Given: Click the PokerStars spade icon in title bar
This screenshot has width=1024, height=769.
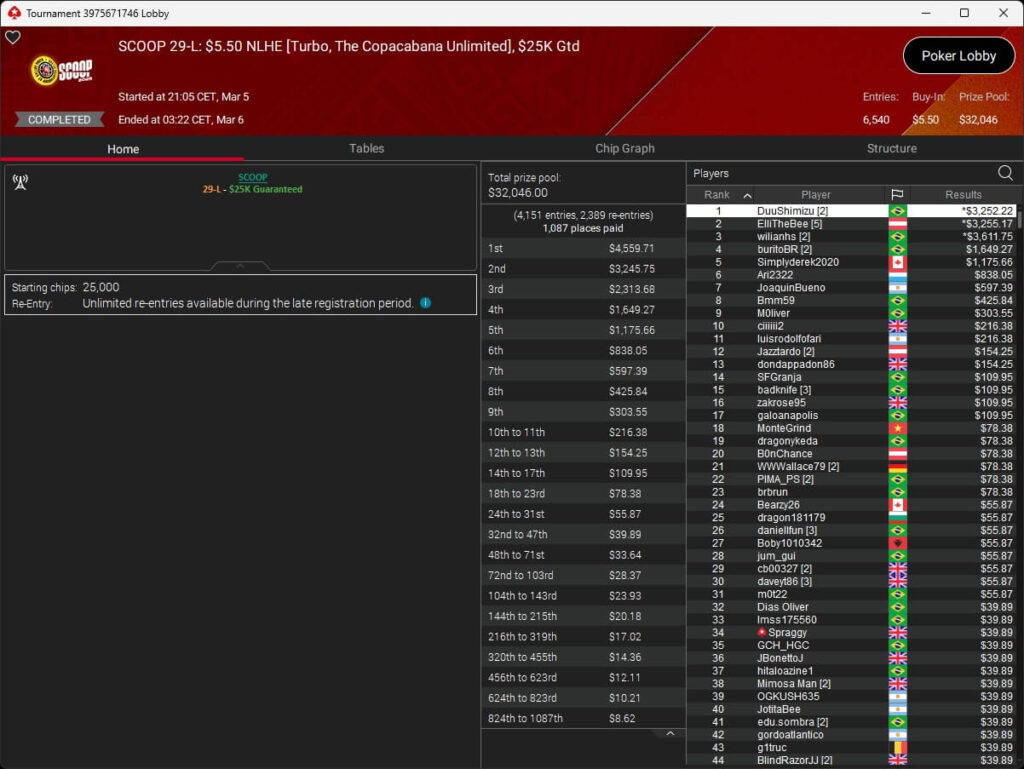Looking at the screenshot, I should pos(13,13).
